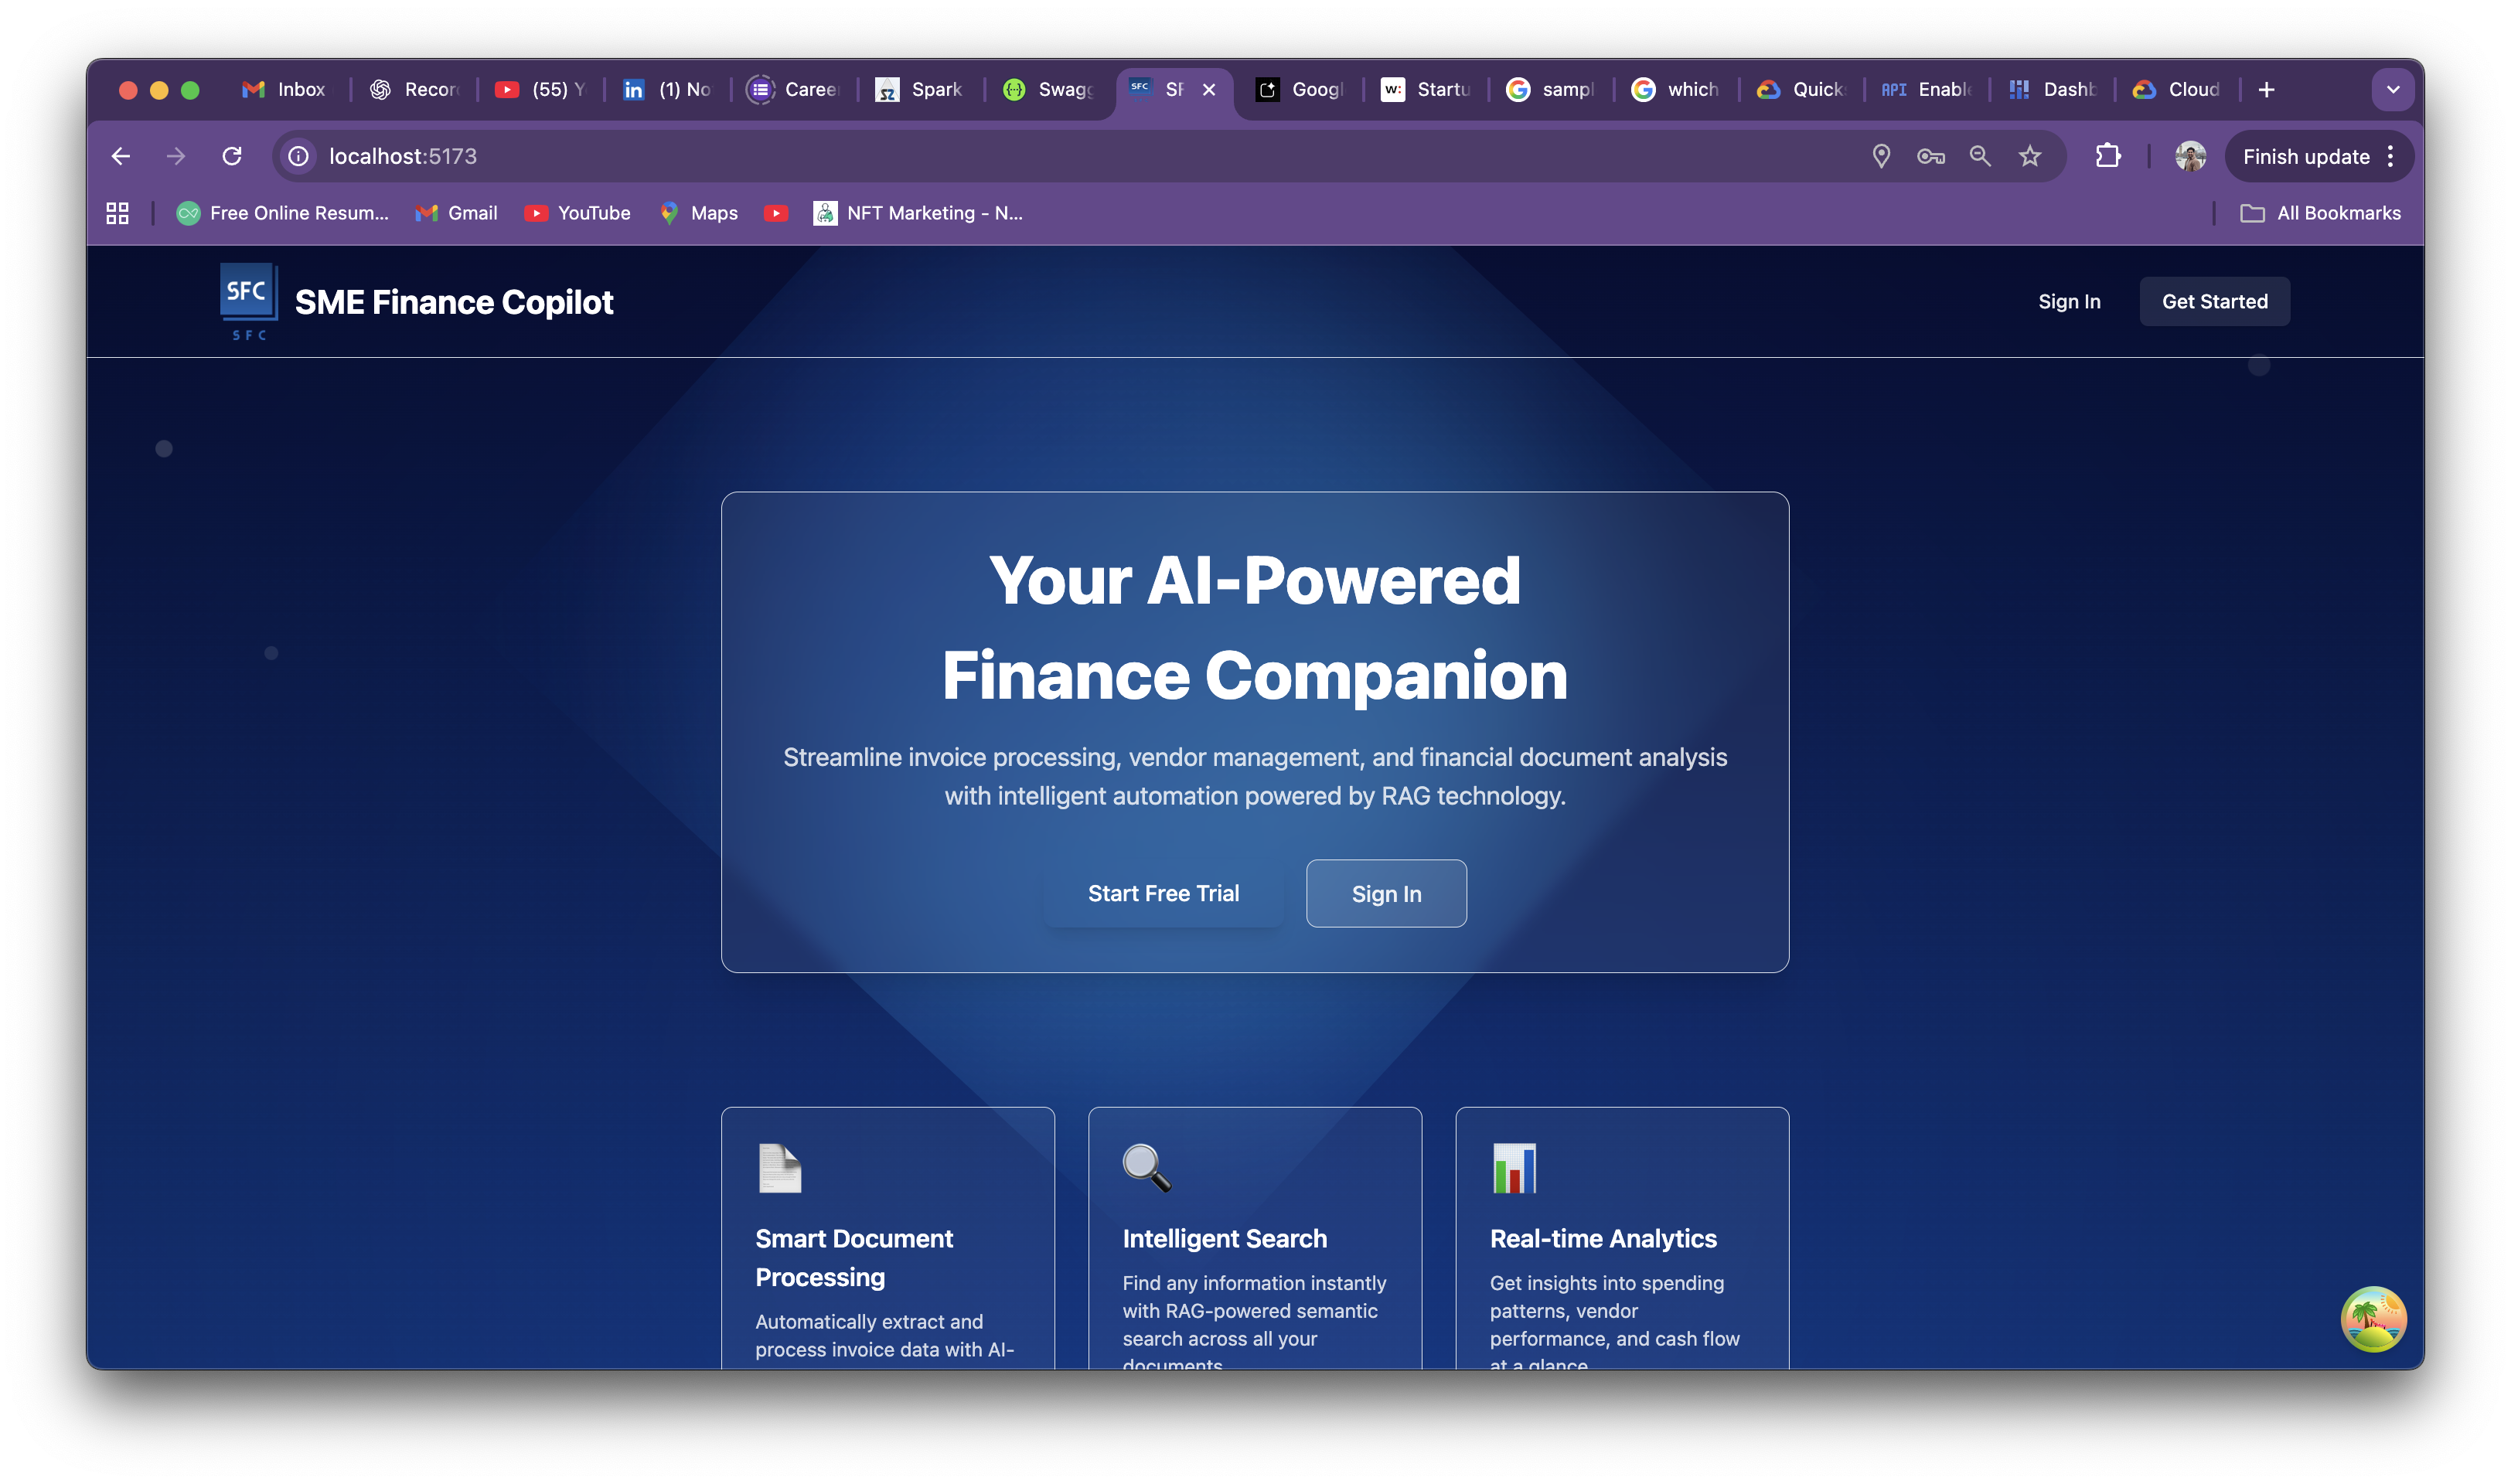
Task: Switch to the Googl tab
Action: point(1300,90)
